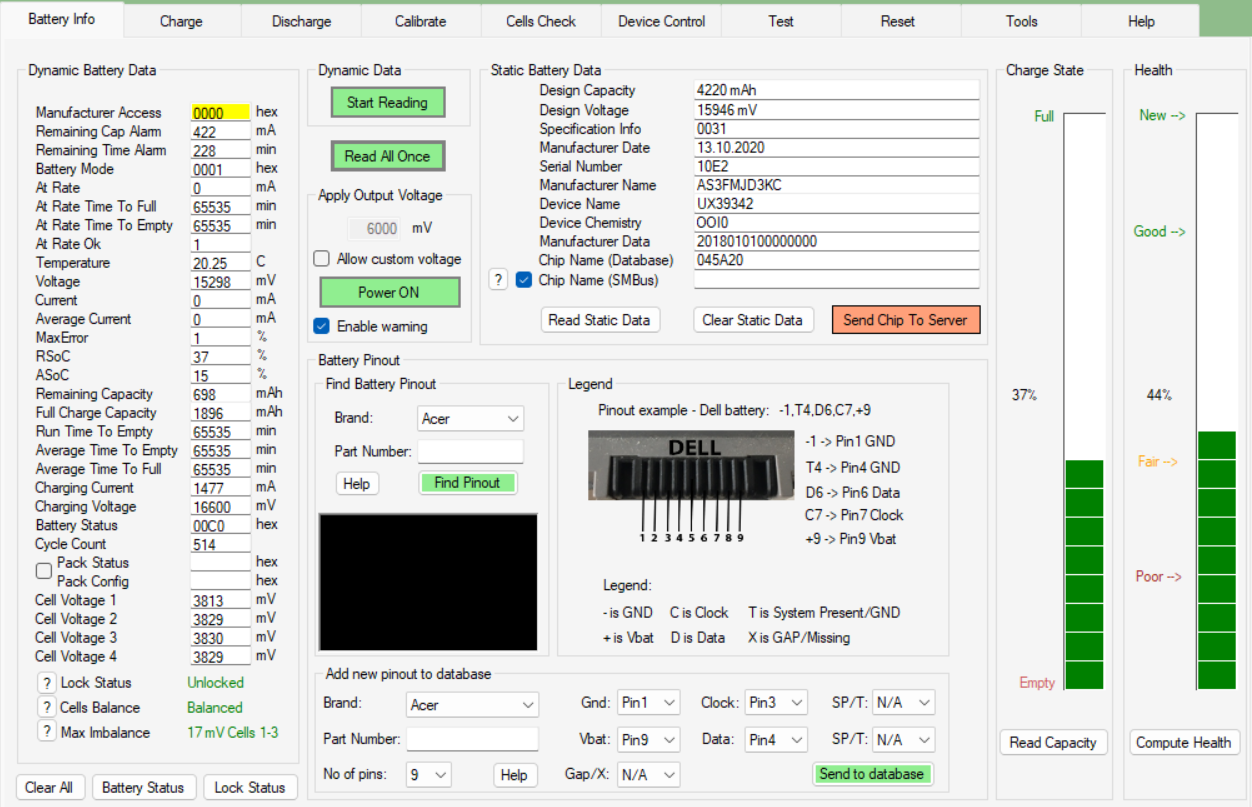Image resolution: width=1252 pixels, height=807 pixels.
Task: Uncheck the Enable warning checkbox
Action: (x=322, y=326)
